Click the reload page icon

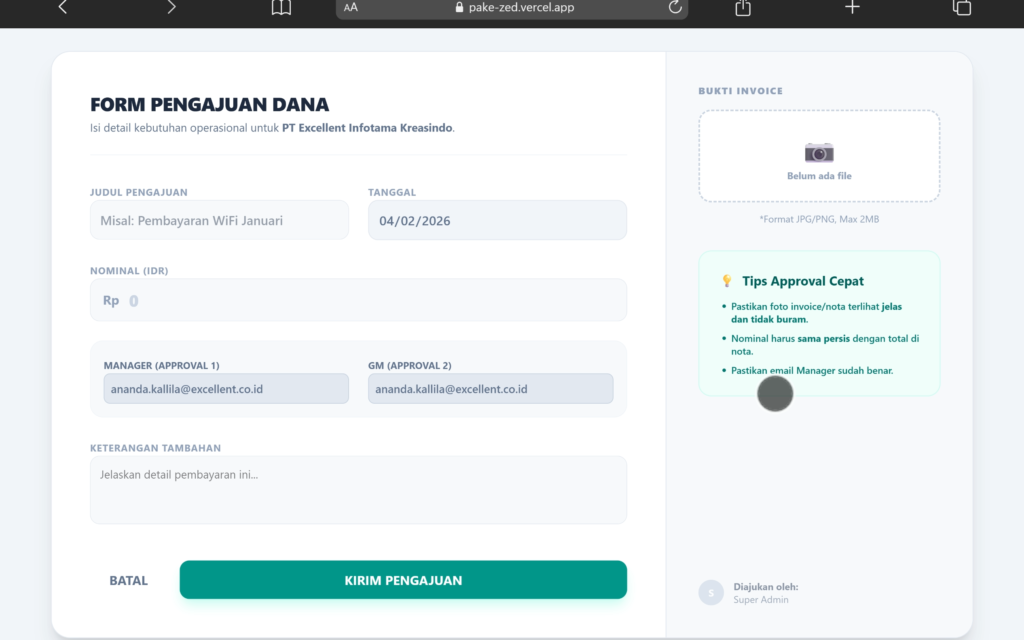click(x=675, y=7)
